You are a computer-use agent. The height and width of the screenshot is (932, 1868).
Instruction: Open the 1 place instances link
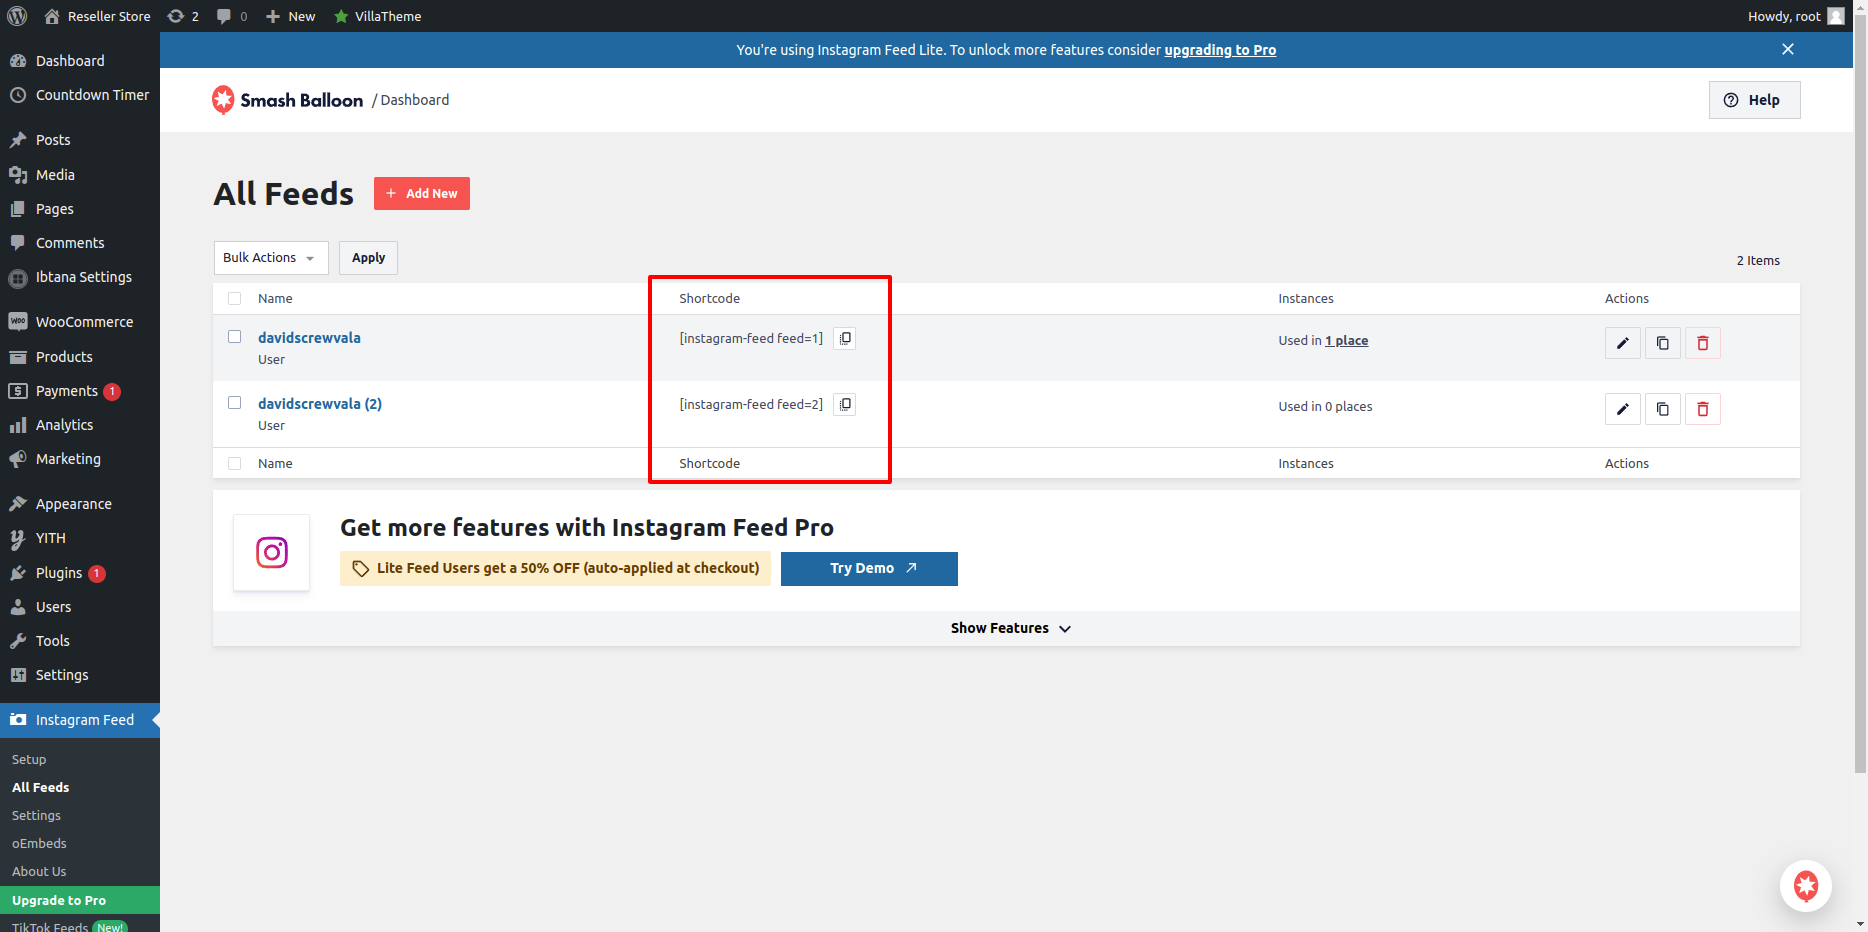tap(1346, 341)
